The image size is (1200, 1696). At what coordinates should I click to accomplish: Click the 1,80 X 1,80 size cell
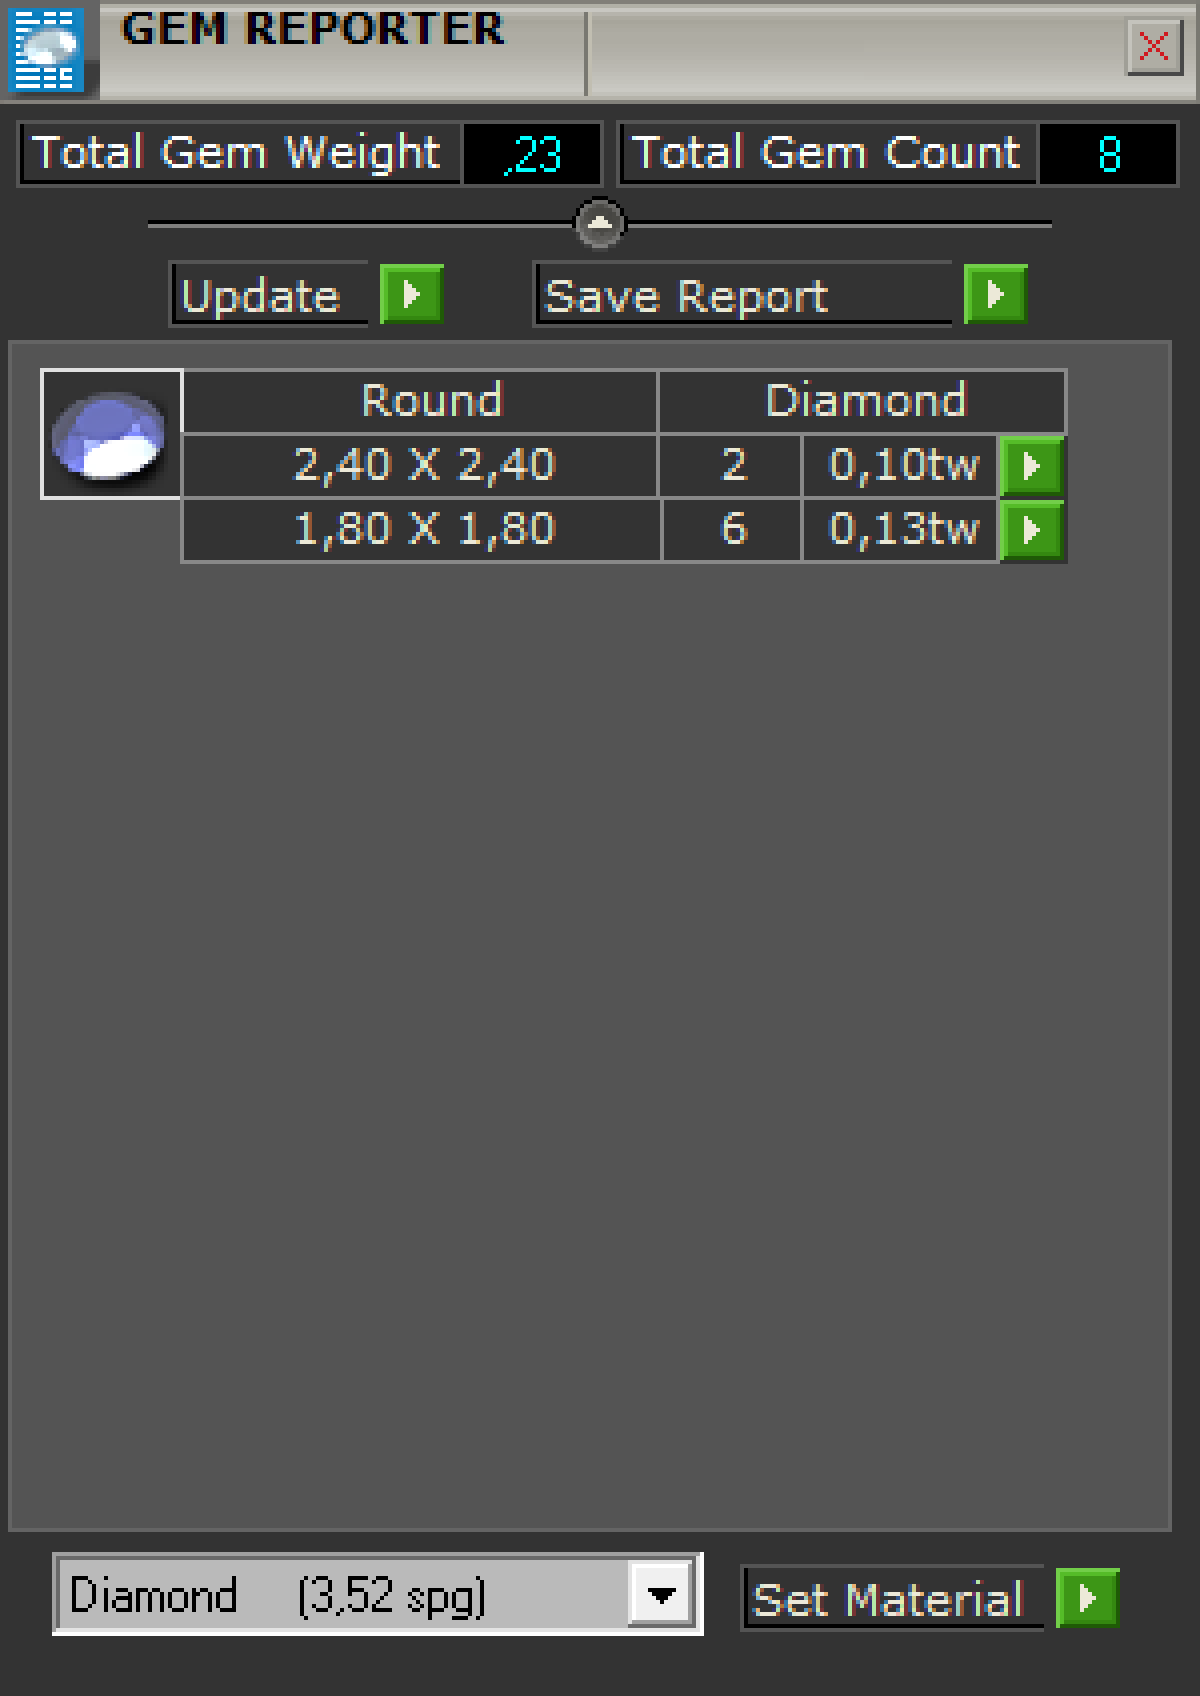click(423, 530)
